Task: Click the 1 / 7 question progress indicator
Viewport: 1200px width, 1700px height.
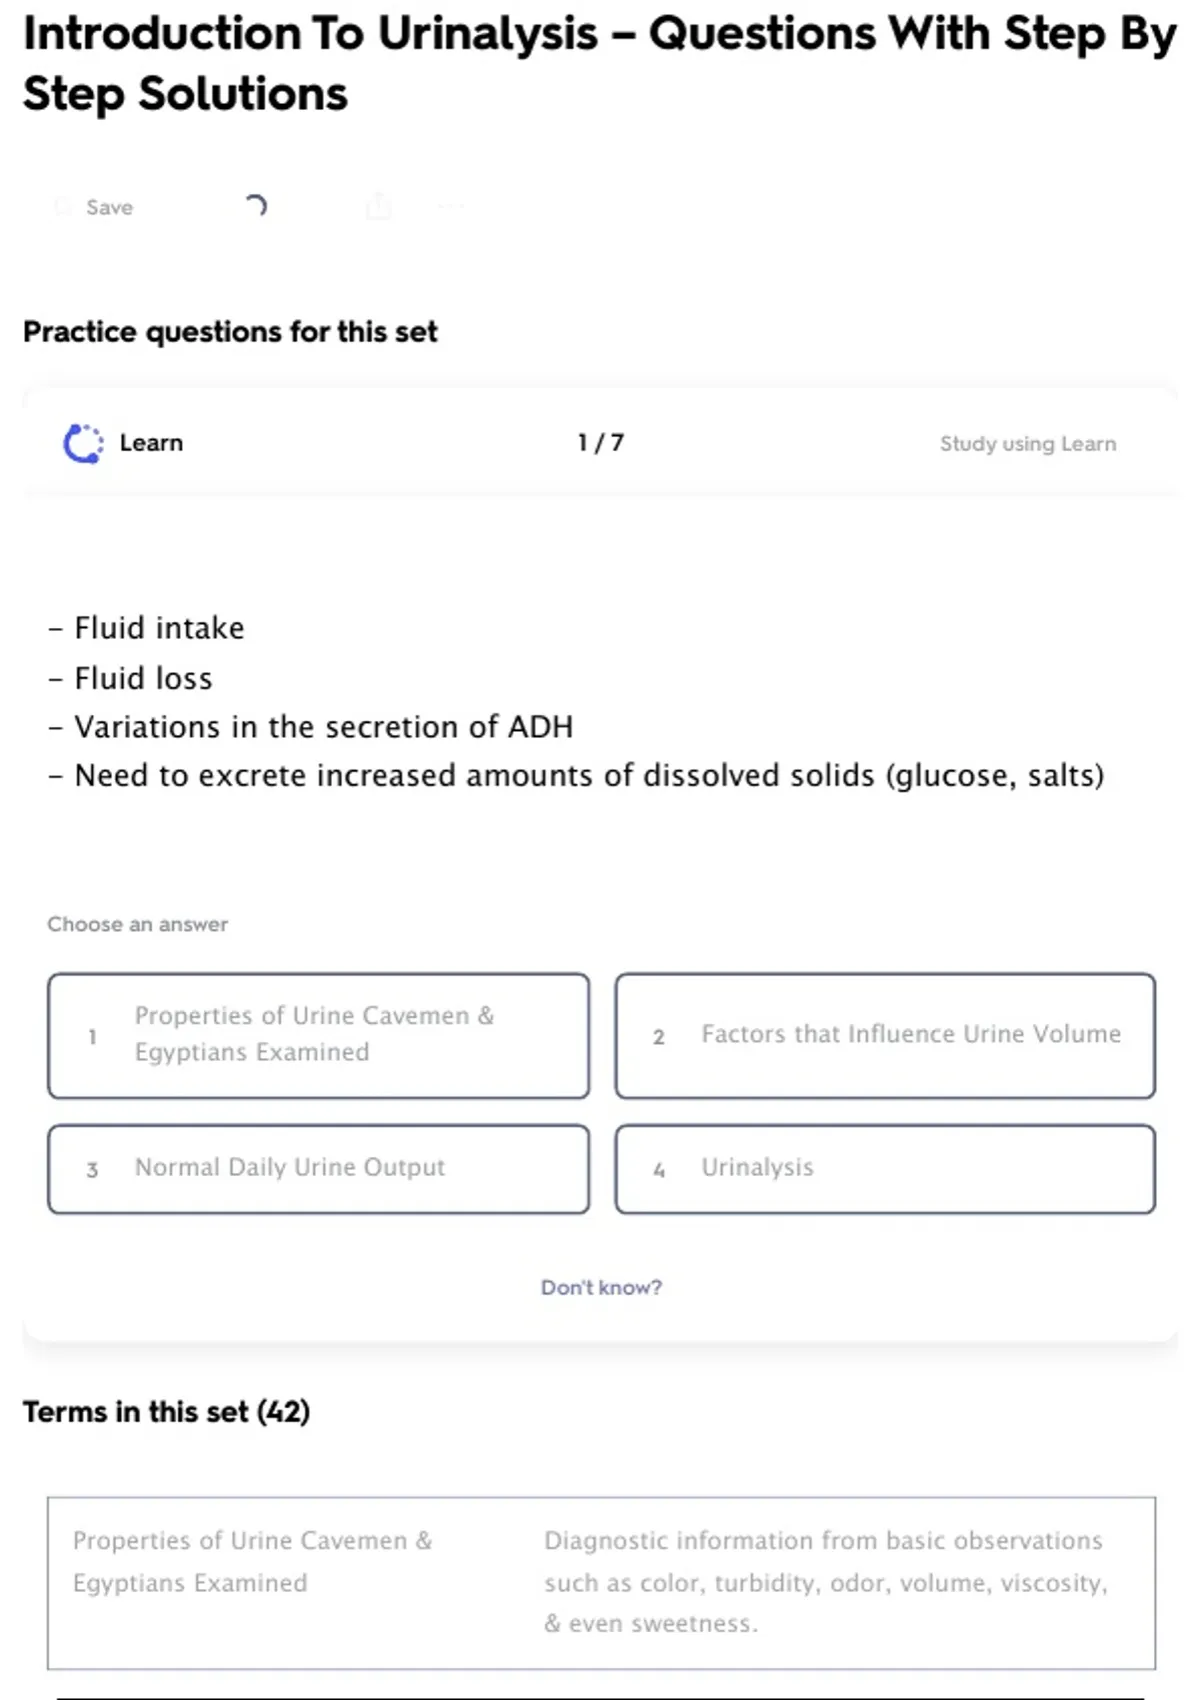Action: coord(600,443)
